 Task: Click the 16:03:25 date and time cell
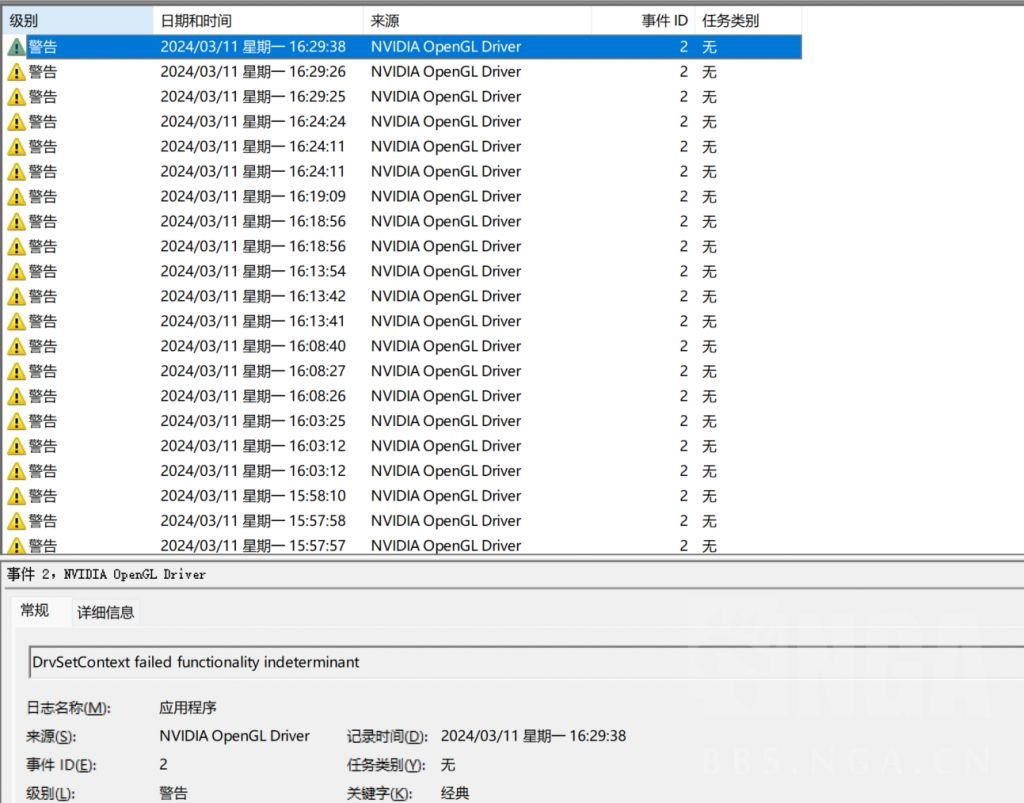[x=253, y=421]
